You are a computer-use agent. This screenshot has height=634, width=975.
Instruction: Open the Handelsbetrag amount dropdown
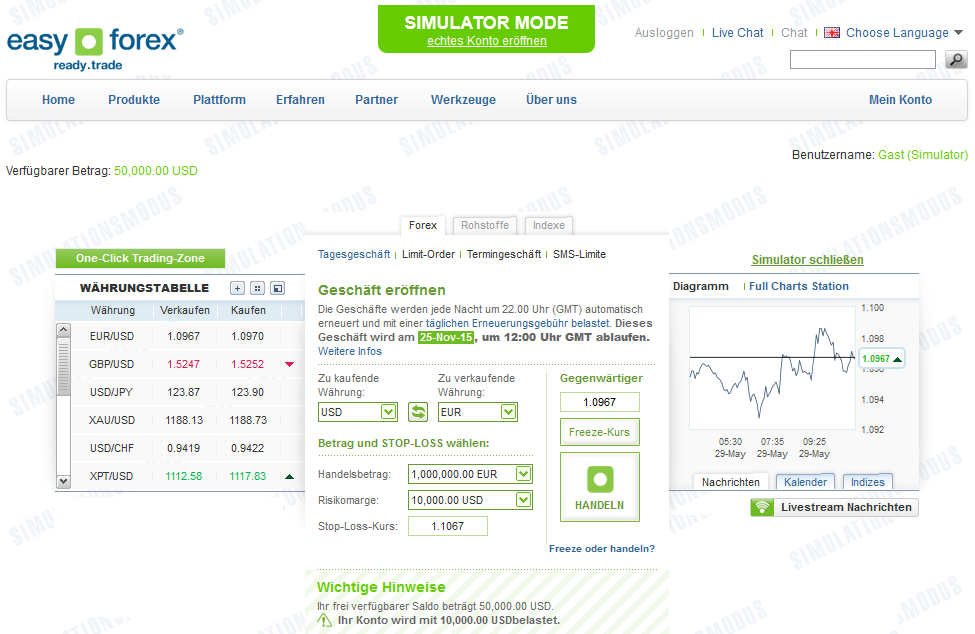524,474
